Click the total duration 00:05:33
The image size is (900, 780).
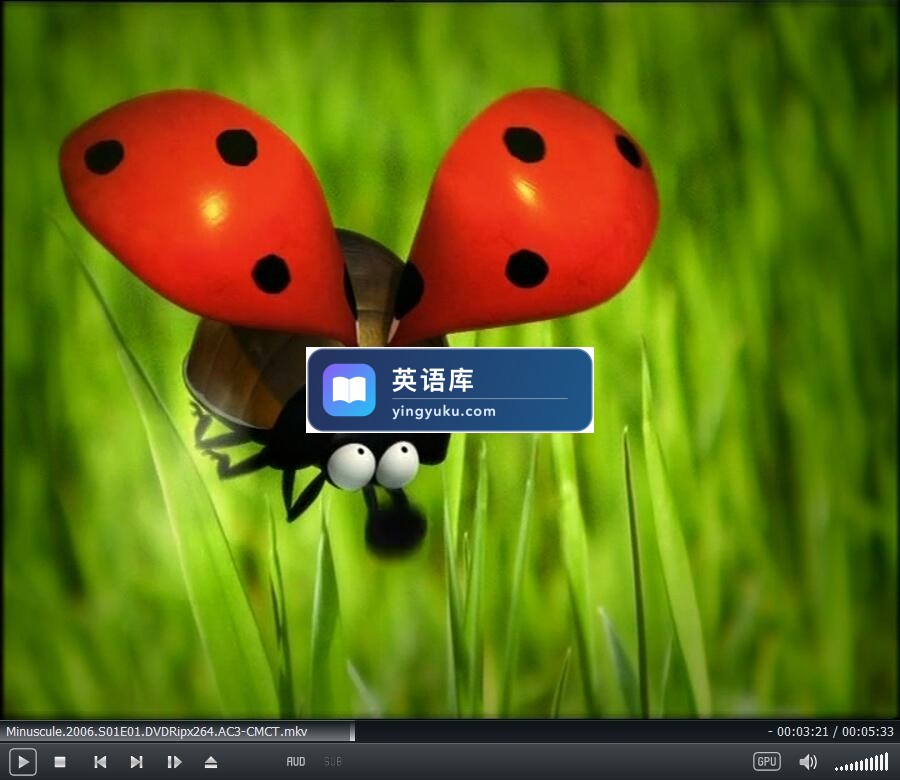coord(868,732)
